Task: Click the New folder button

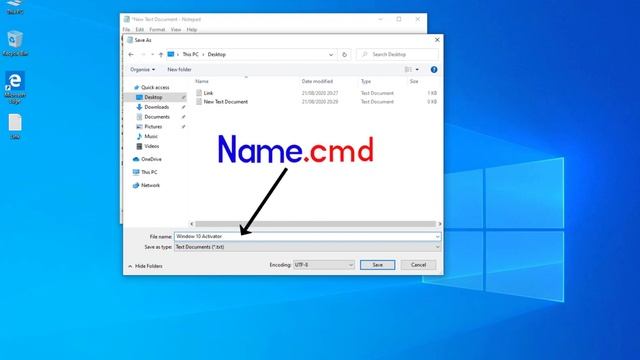Action: (x=179, y=69)
